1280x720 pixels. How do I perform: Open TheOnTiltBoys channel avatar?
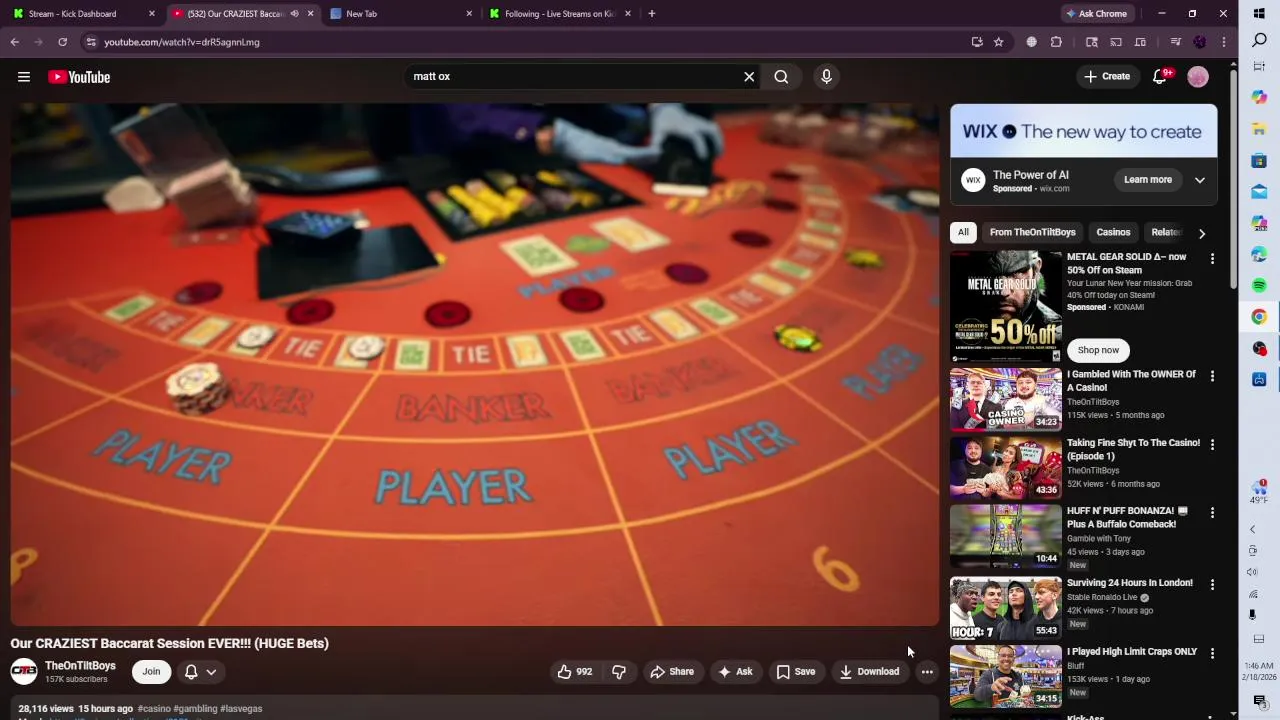click(x=24, y=671)
